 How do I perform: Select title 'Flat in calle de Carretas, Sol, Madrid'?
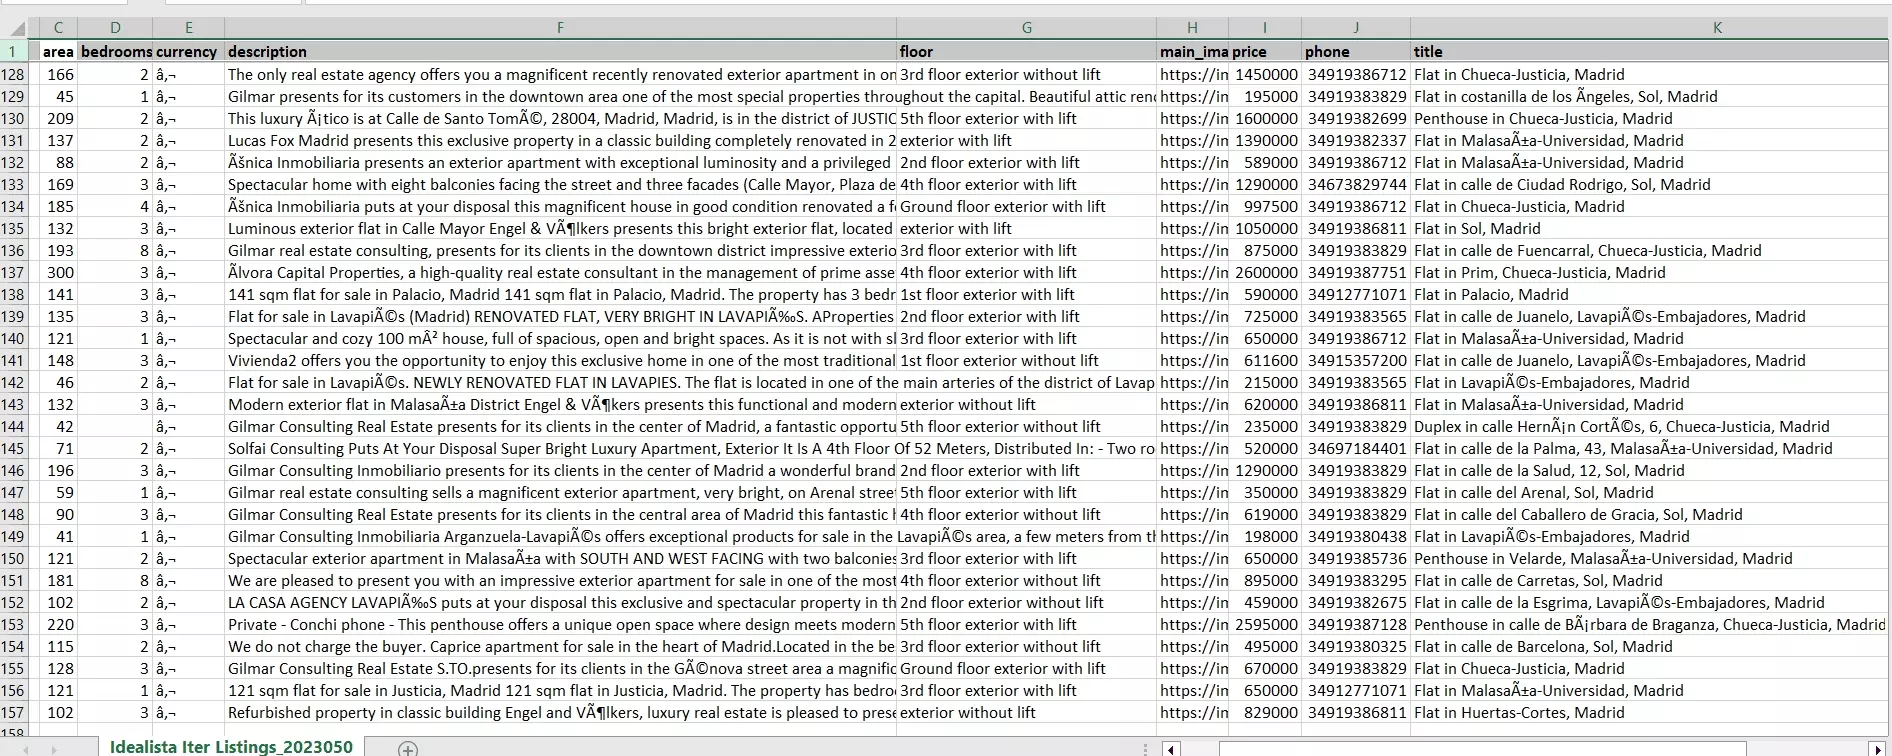tap(1649, 580)
